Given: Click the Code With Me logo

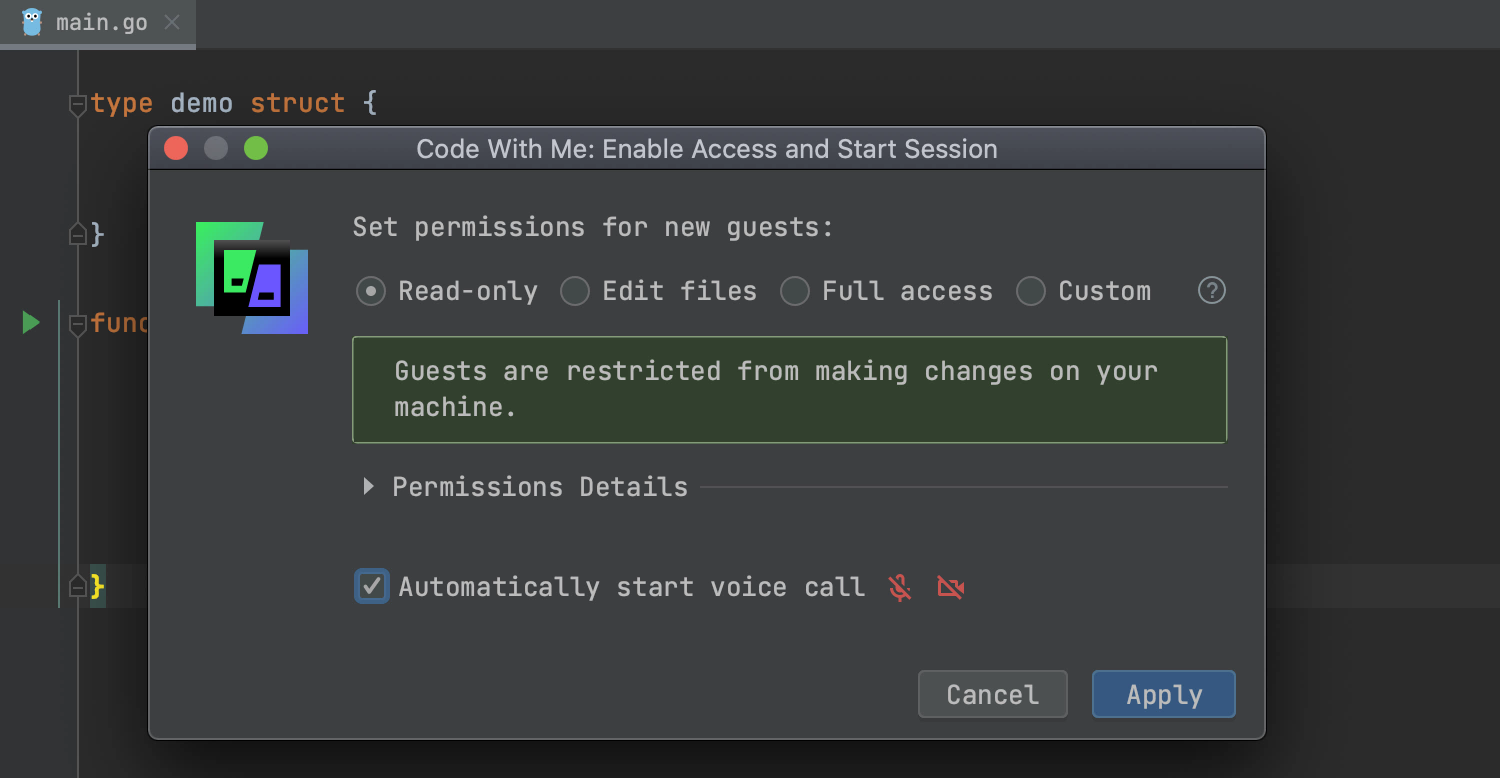Looking at the screenshot, I should coord(252,278).
